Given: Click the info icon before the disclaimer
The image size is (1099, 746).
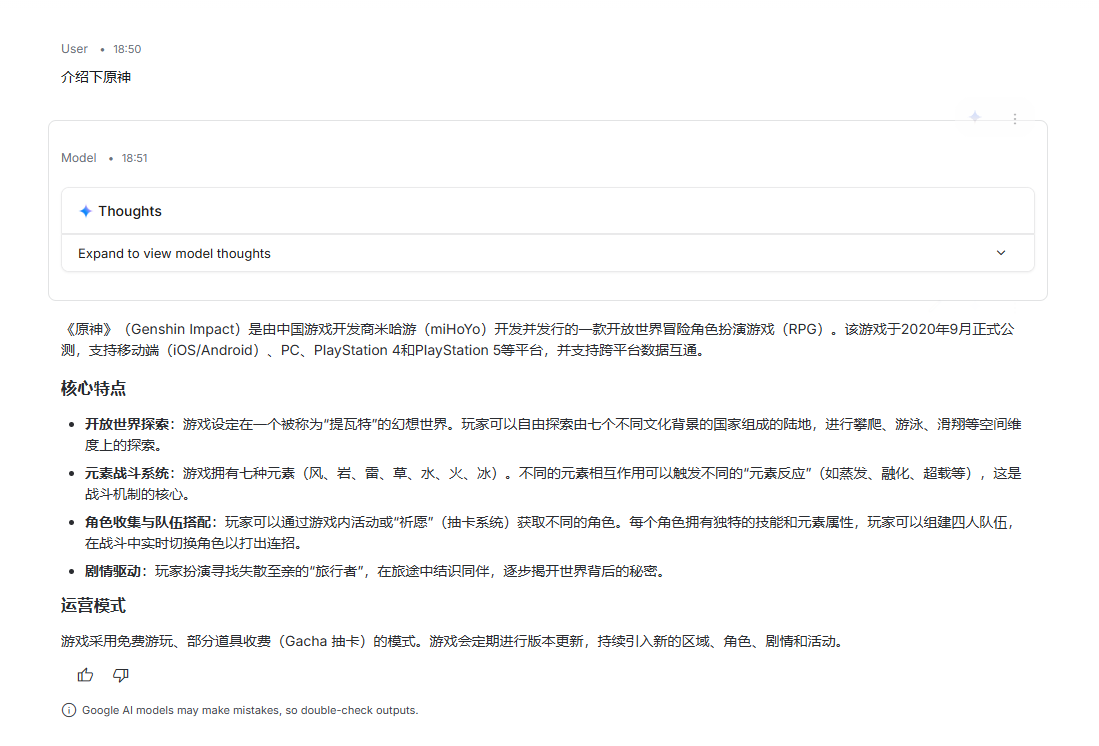Looking at the screenshot, I should pyautogui.click(x=69, y=710).
